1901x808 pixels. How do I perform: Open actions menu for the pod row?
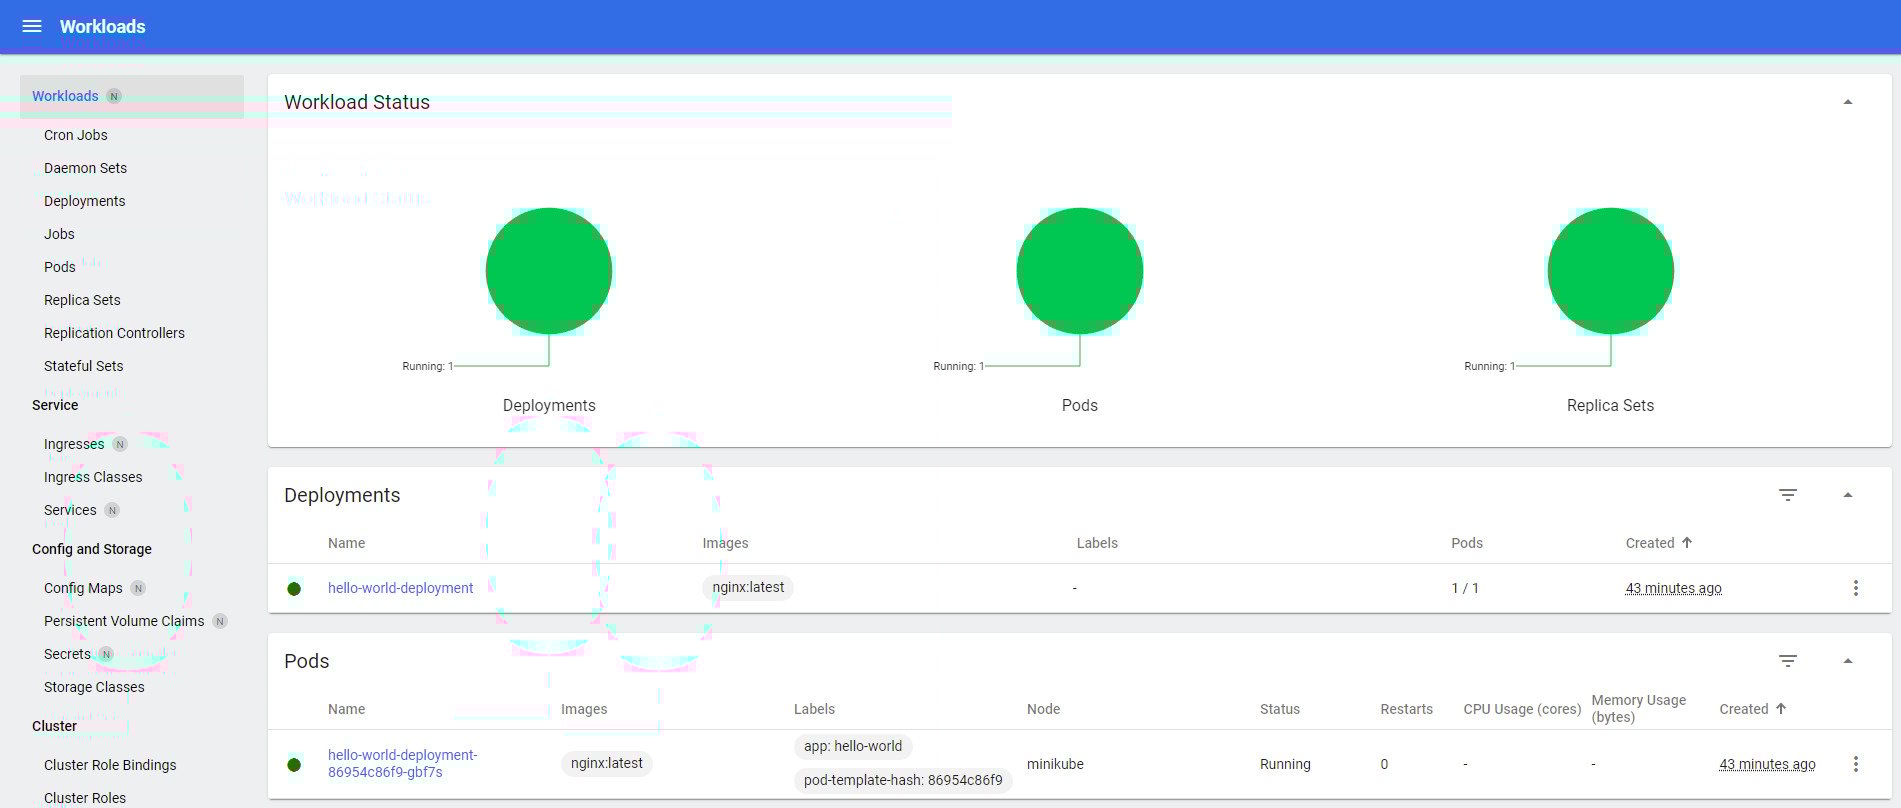[1856, 764]
